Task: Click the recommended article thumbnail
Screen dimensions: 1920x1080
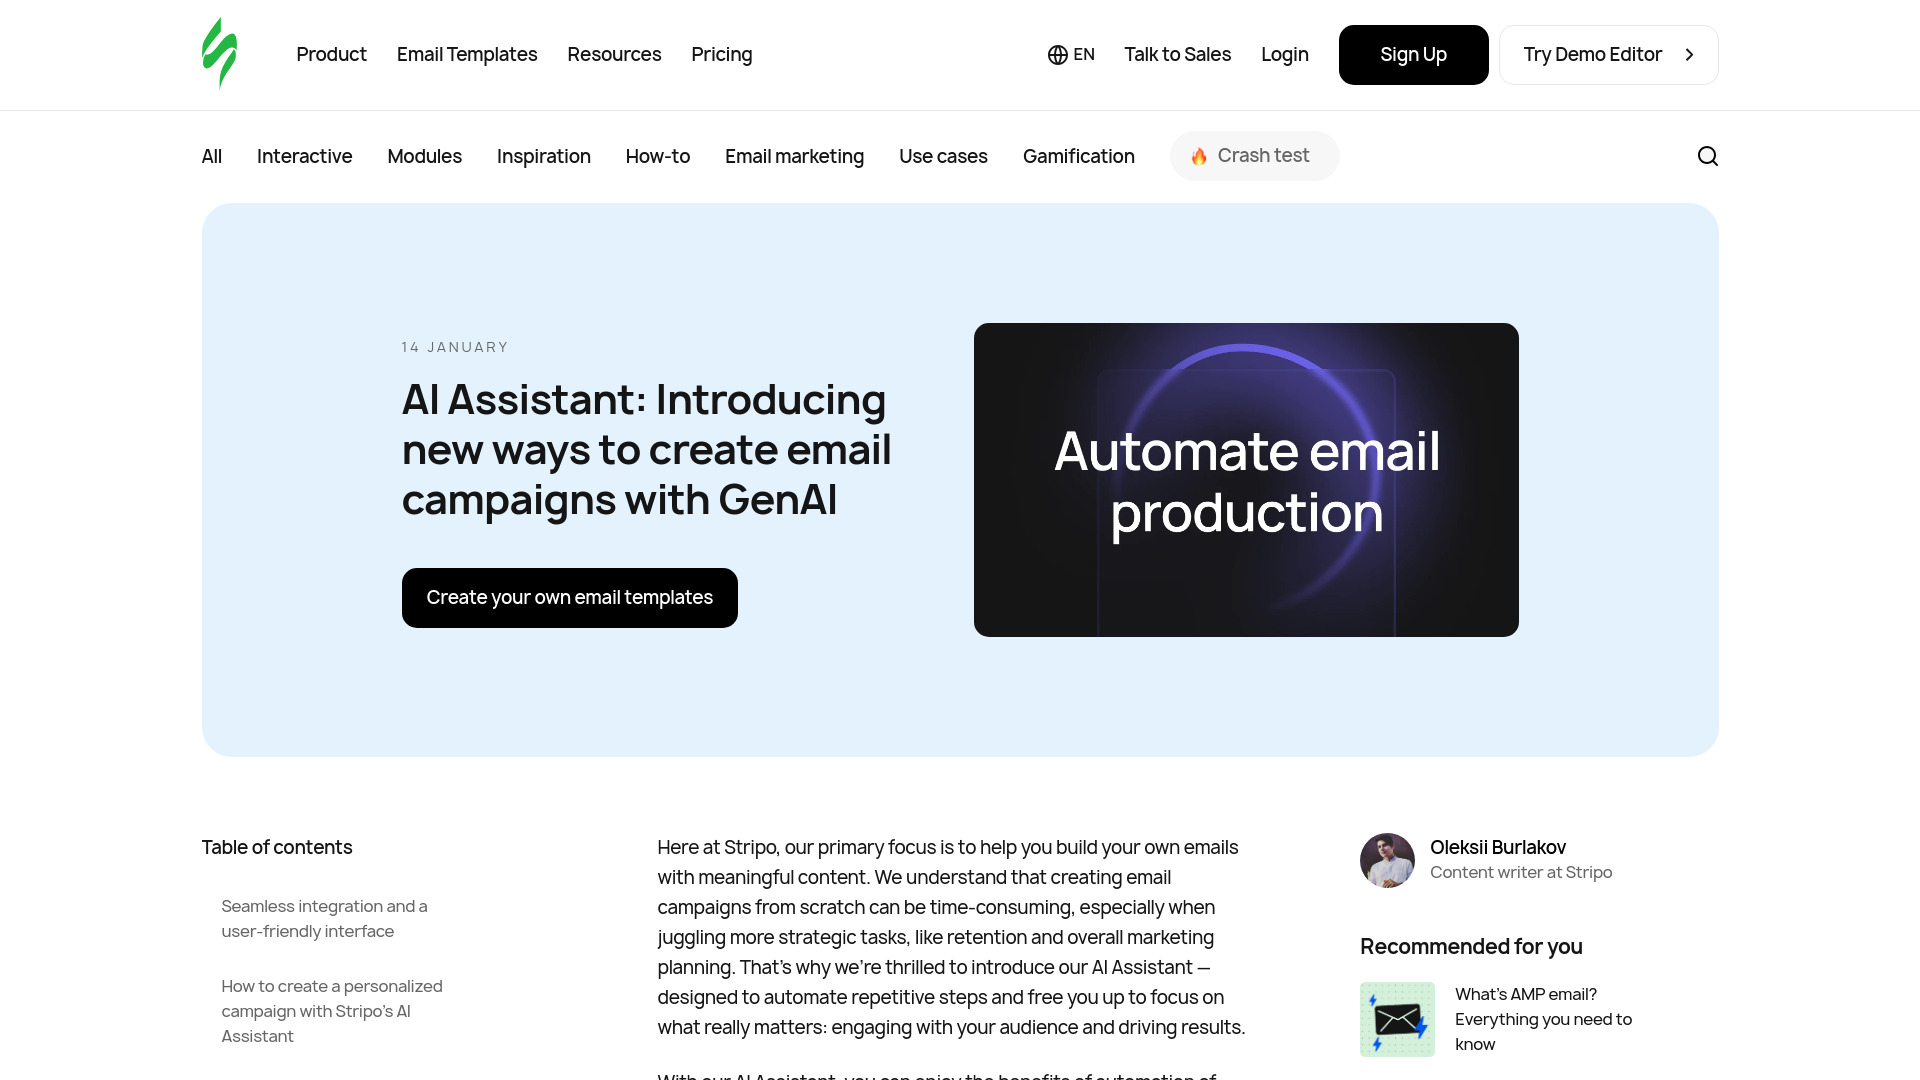Action: coord(1398,1019)
